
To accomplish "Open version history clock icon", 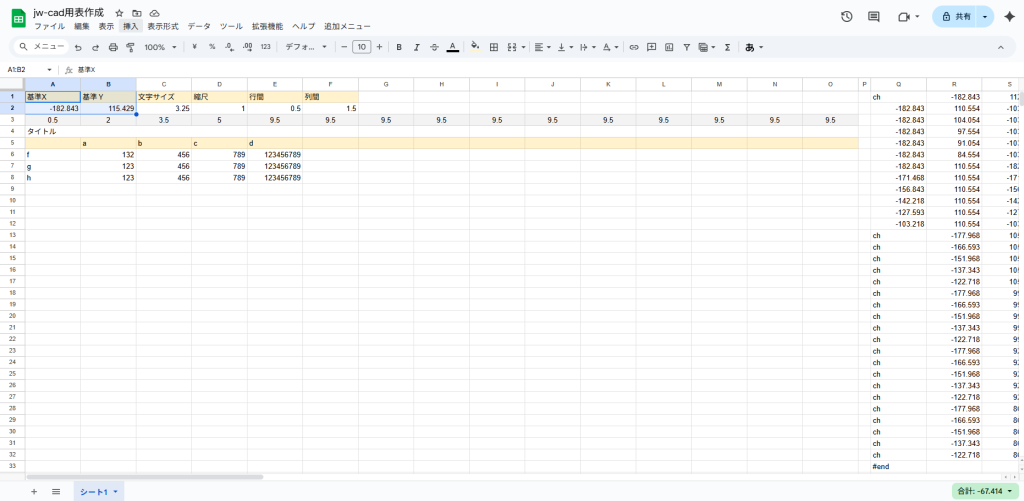I will pyautogui.click(x=846, y=17).
